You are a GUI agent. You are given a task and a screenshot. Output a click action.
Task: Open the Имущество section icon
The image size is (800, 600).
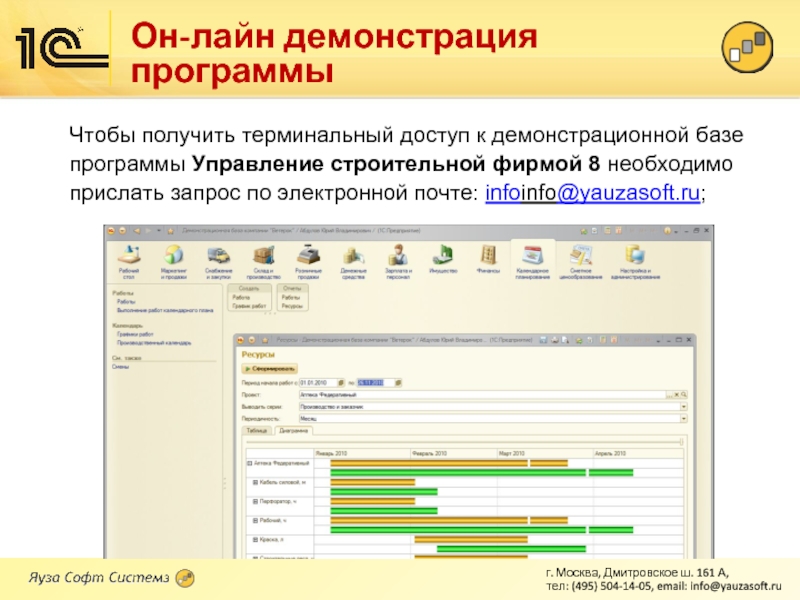coord(443,255)
